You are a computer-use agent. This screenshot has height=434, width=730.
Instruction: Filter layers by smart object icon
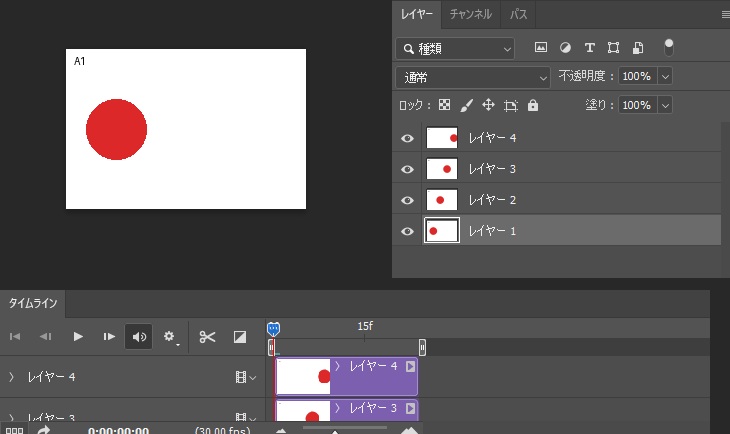coord(638,47)
